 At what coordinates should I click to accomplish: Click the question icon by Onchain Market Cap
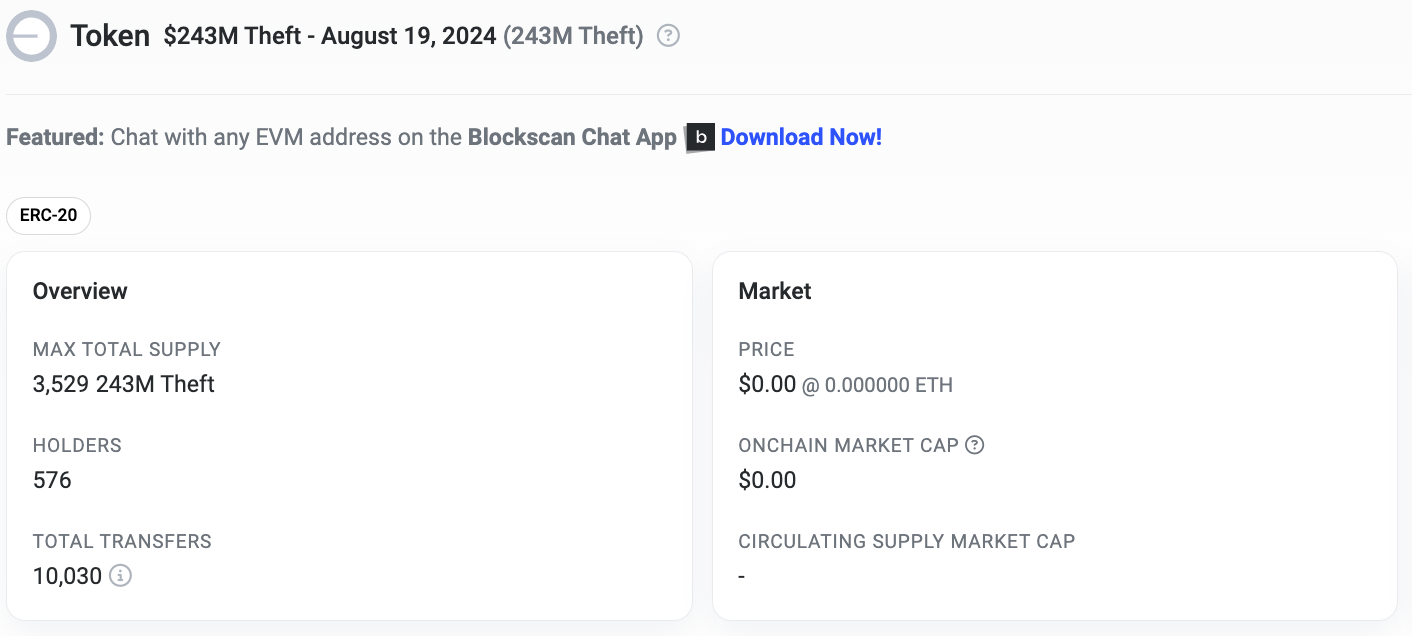click(975, 445)
